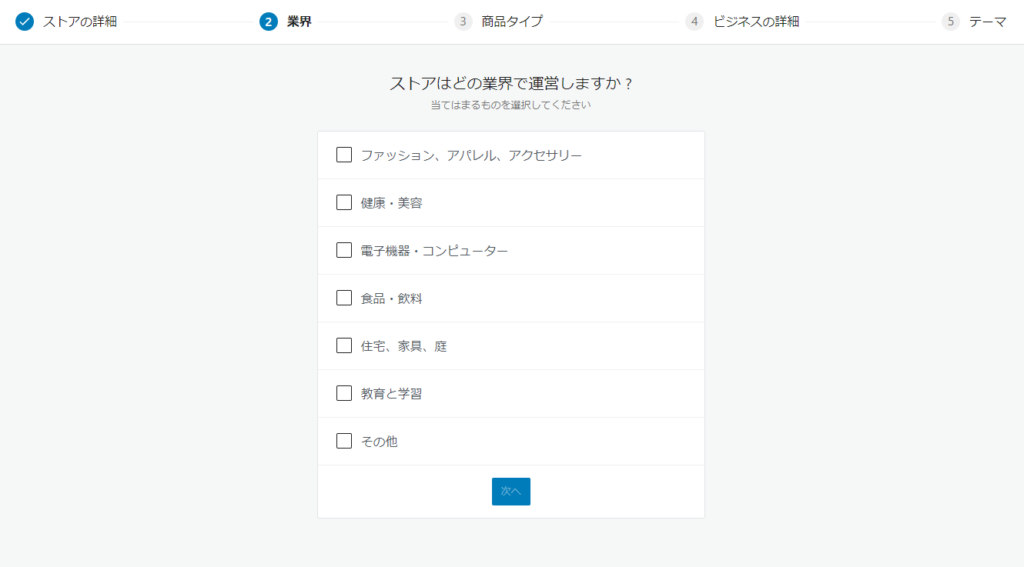
Task: Click the 食品・飲料 option label text
Action: pos(391,299)
